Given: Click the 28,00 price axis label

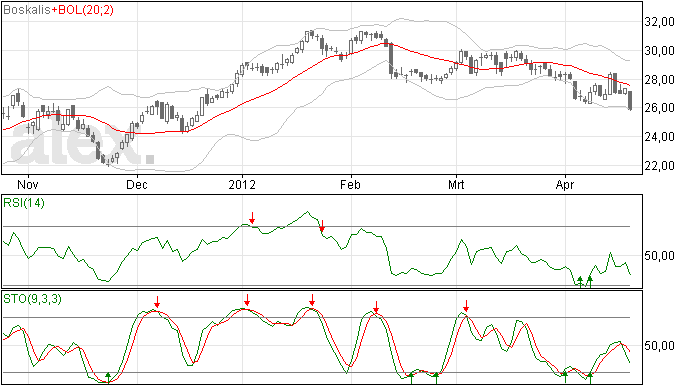Looking at the screenshot, I should 660,80.
